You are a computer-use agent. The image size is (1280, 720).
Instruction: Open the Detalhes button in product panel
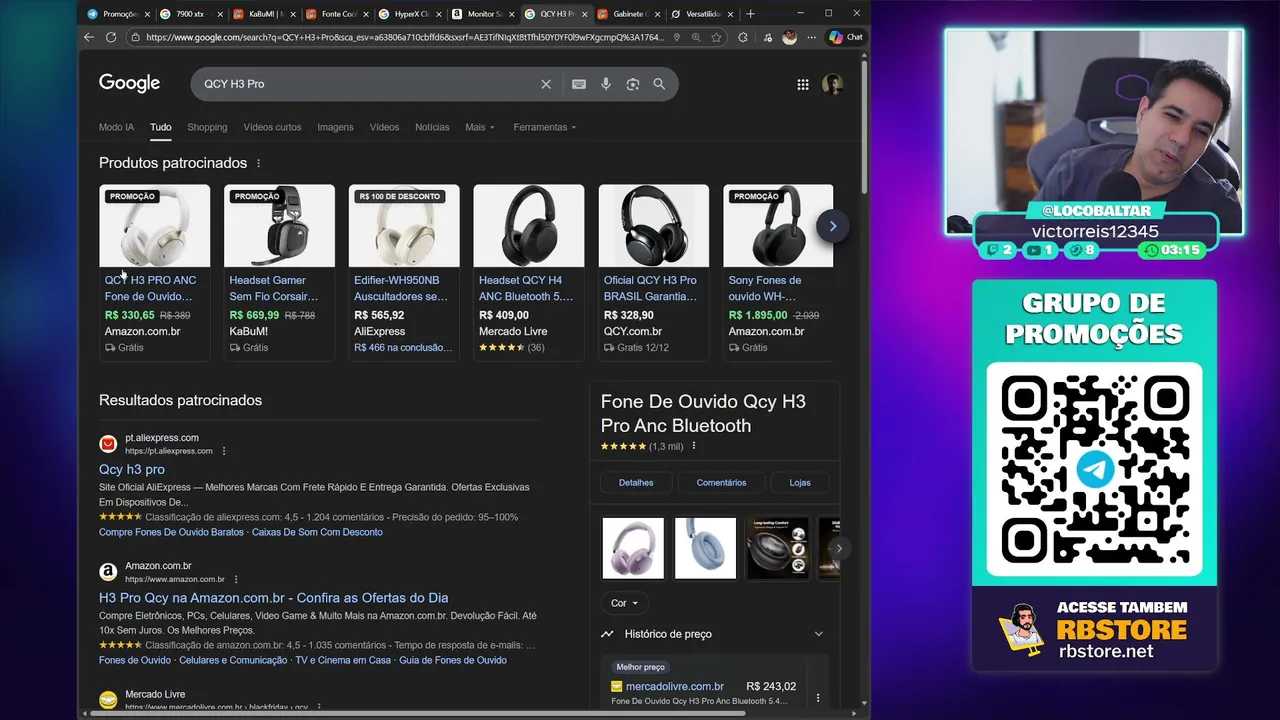636,482
